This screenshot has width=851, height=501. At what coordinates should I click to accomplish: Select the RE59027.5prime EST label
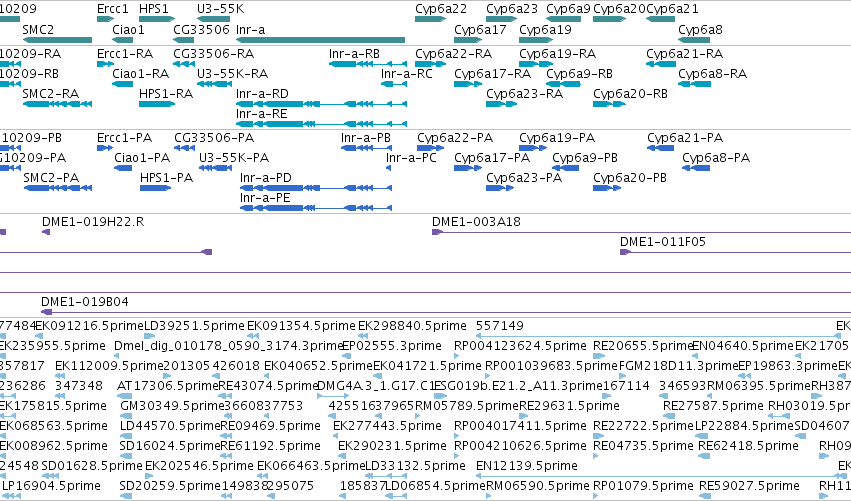click(x=749, y=486)
